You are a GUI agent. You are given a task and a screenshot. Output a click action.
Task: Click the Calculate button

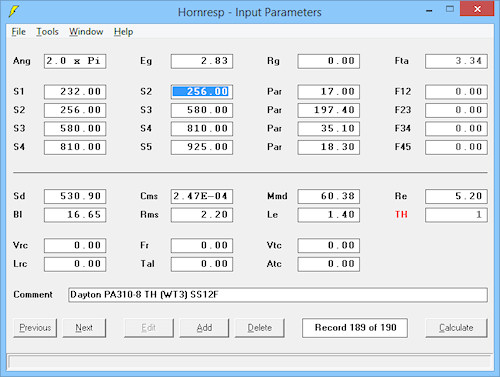tap(456, 328)
